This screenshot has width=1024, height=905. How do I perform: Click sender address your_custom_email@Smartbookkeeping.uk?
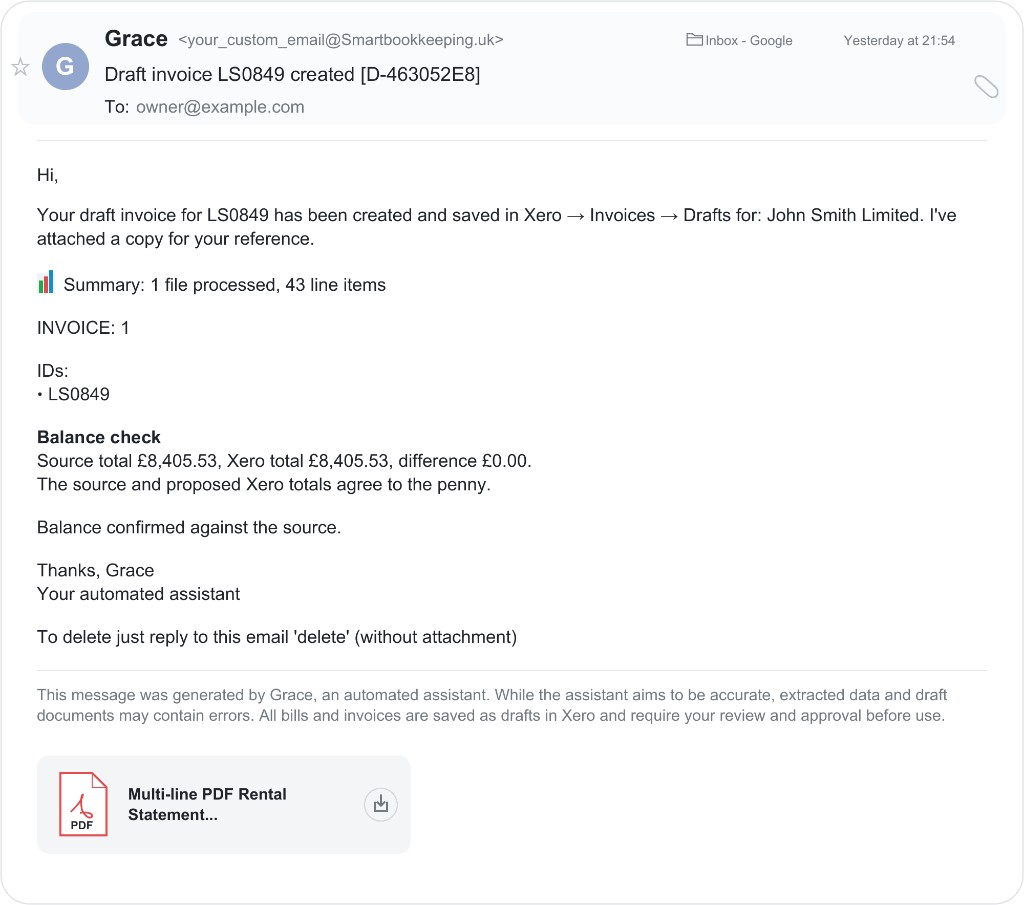tap(341, 40)
